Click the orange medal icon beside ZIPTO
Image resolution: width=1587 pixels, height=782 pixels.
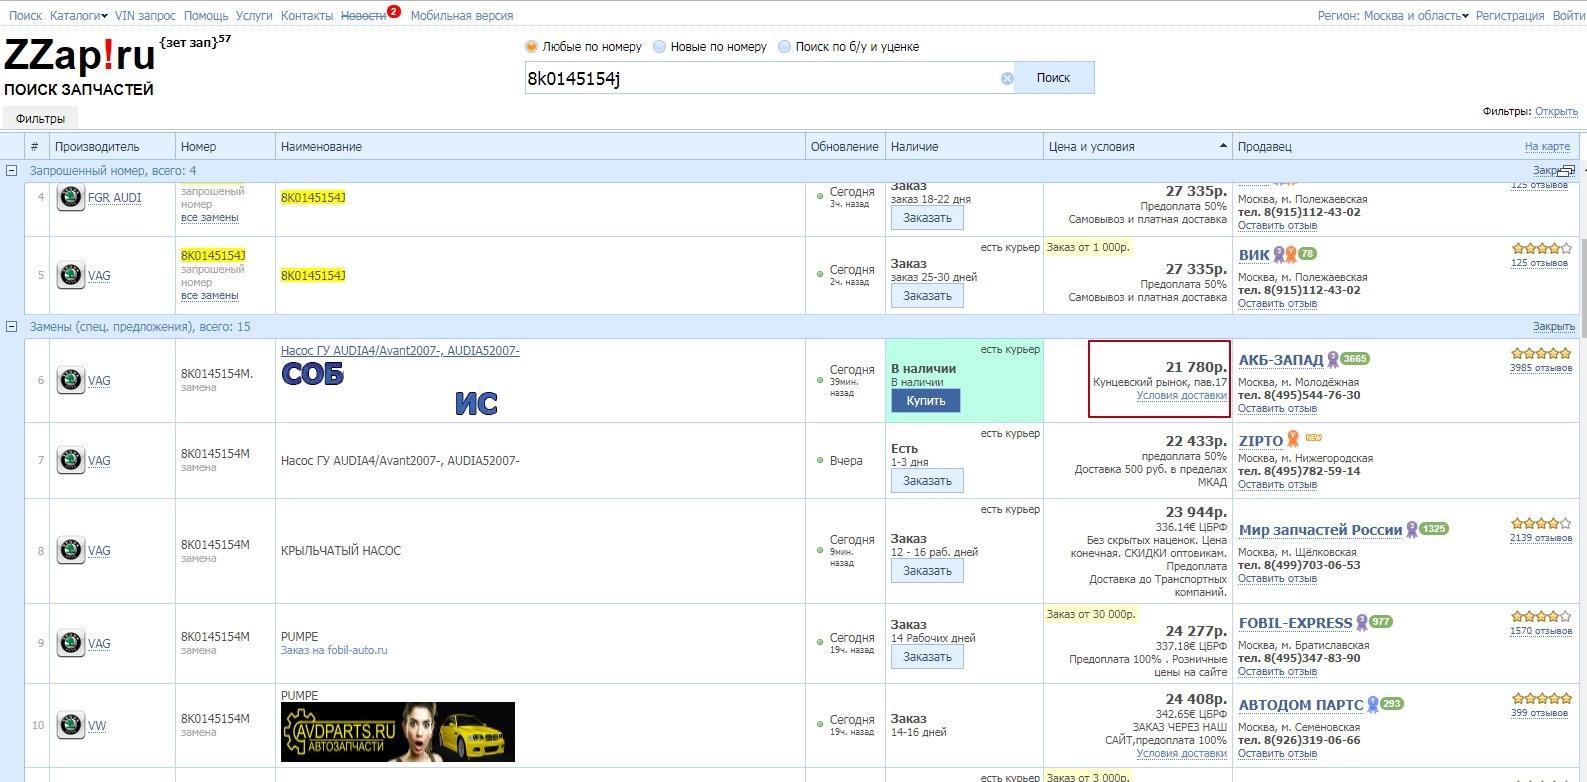click(1293, 440)
